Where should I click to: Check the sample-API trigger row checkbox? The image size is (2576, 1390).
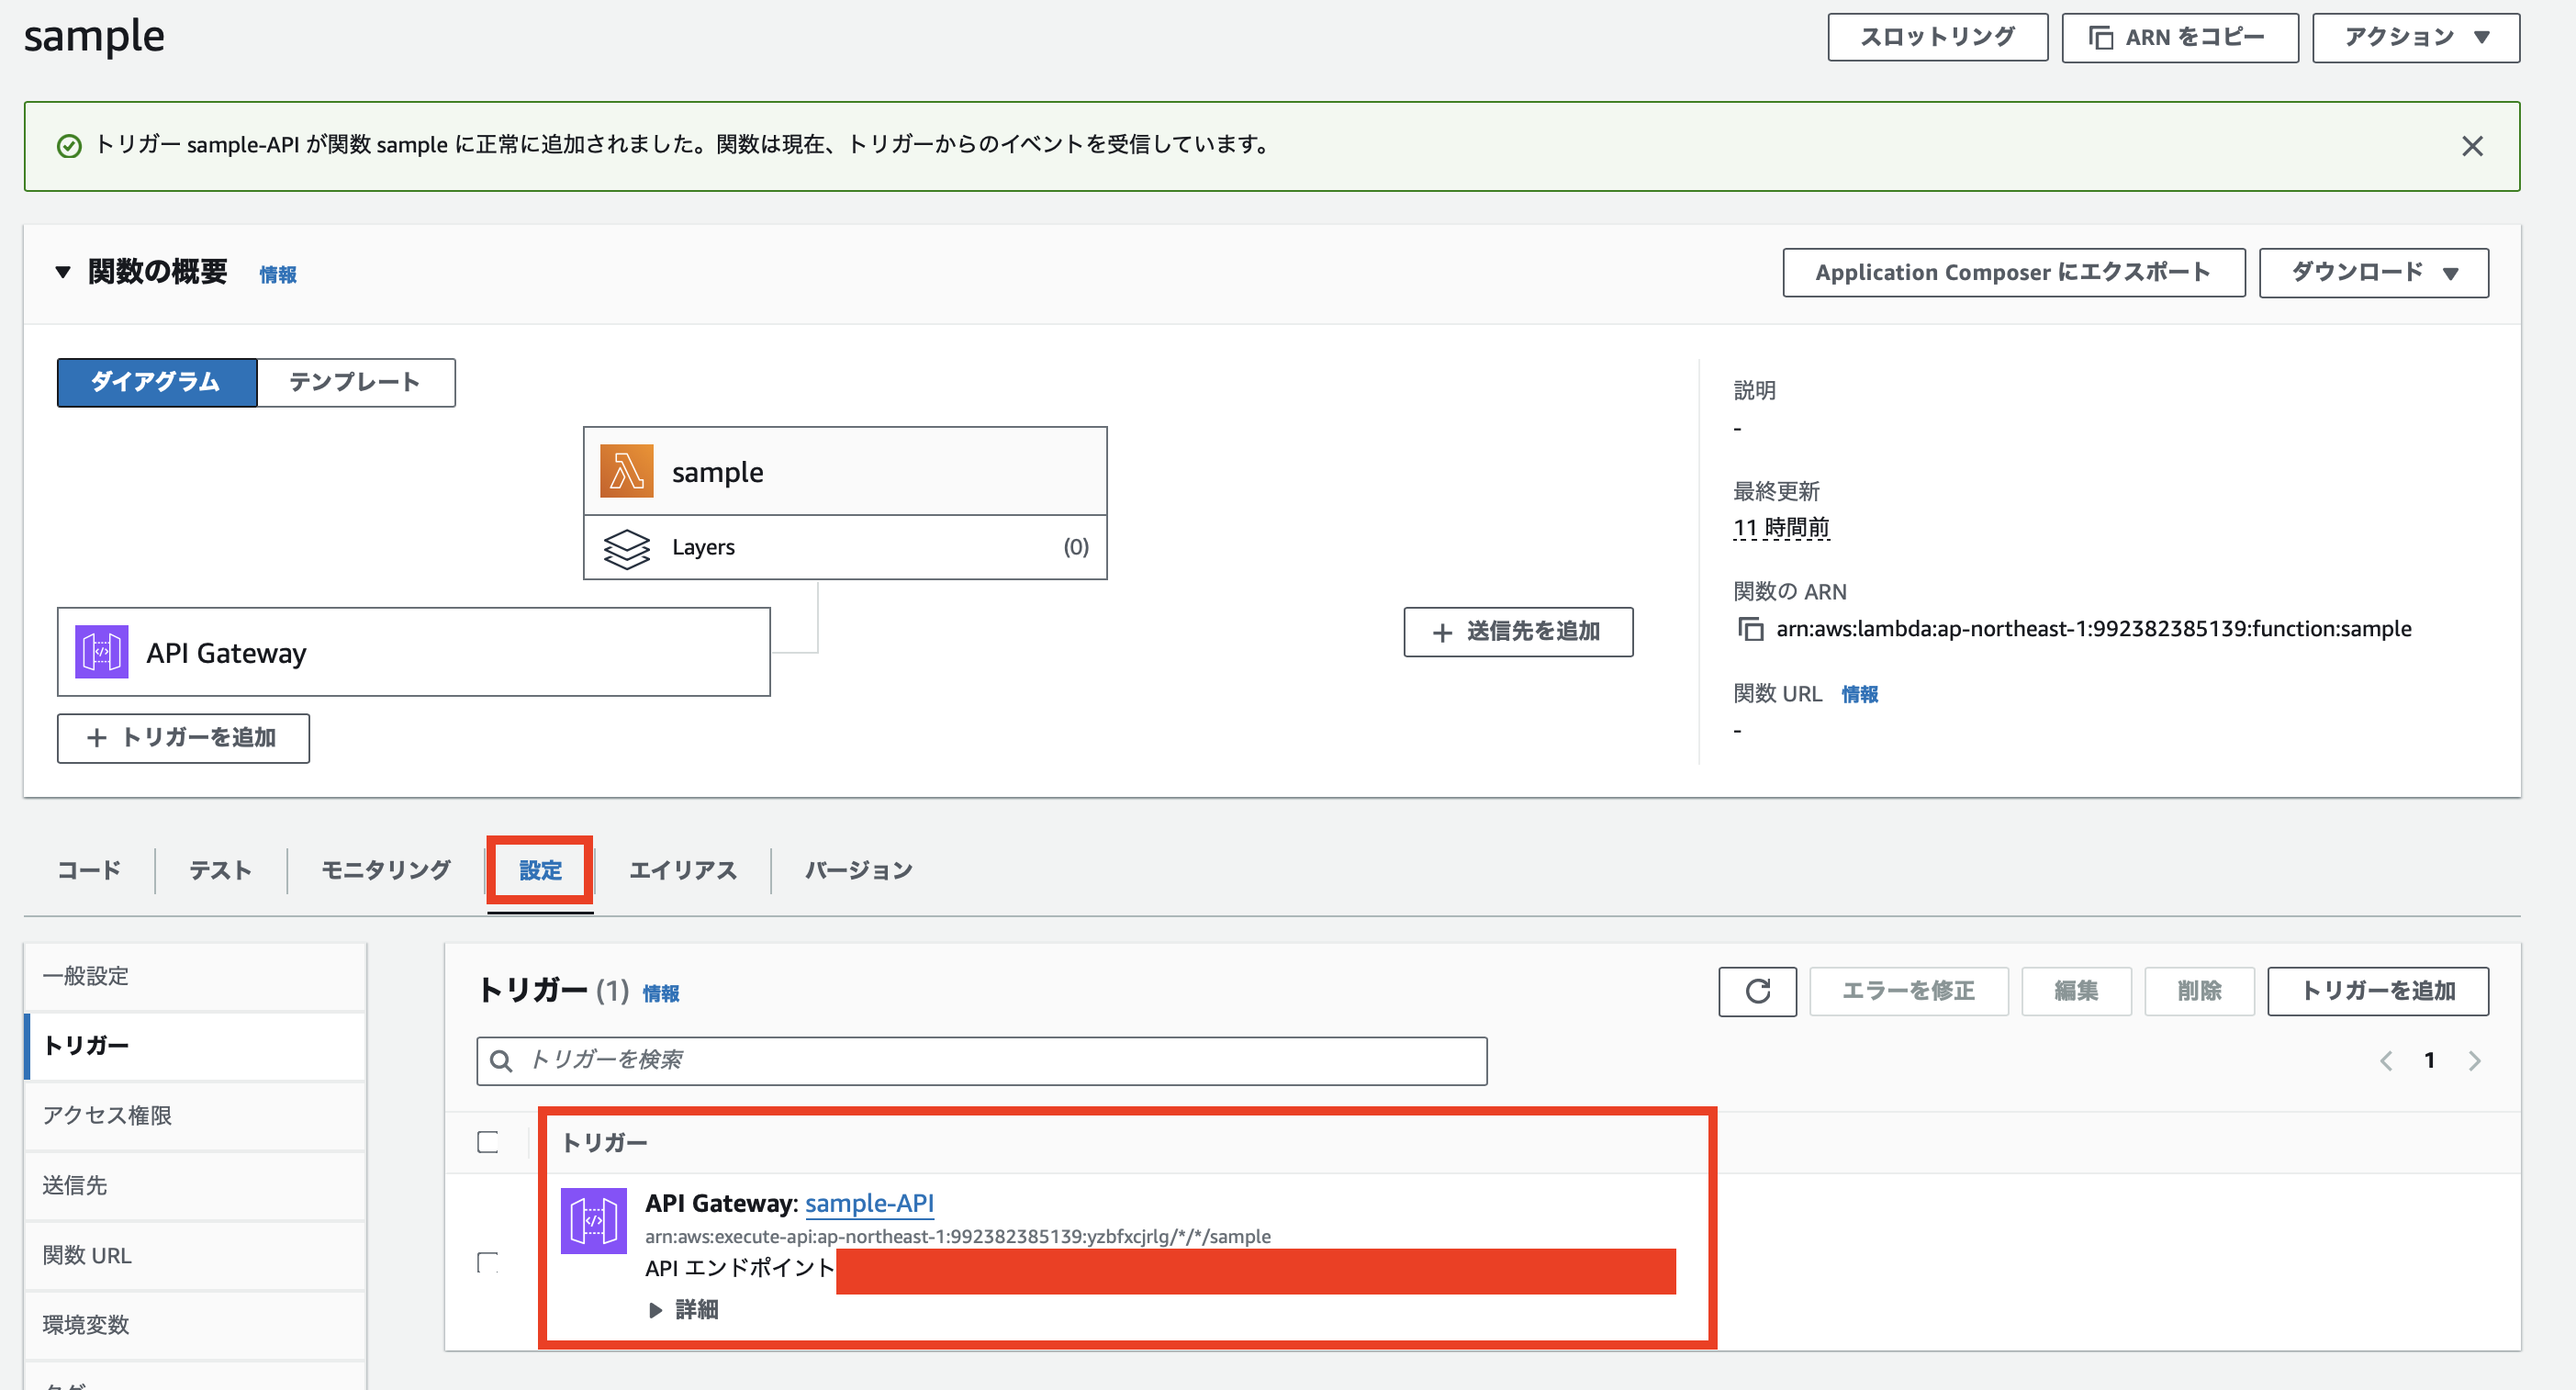coord(488,1262)
